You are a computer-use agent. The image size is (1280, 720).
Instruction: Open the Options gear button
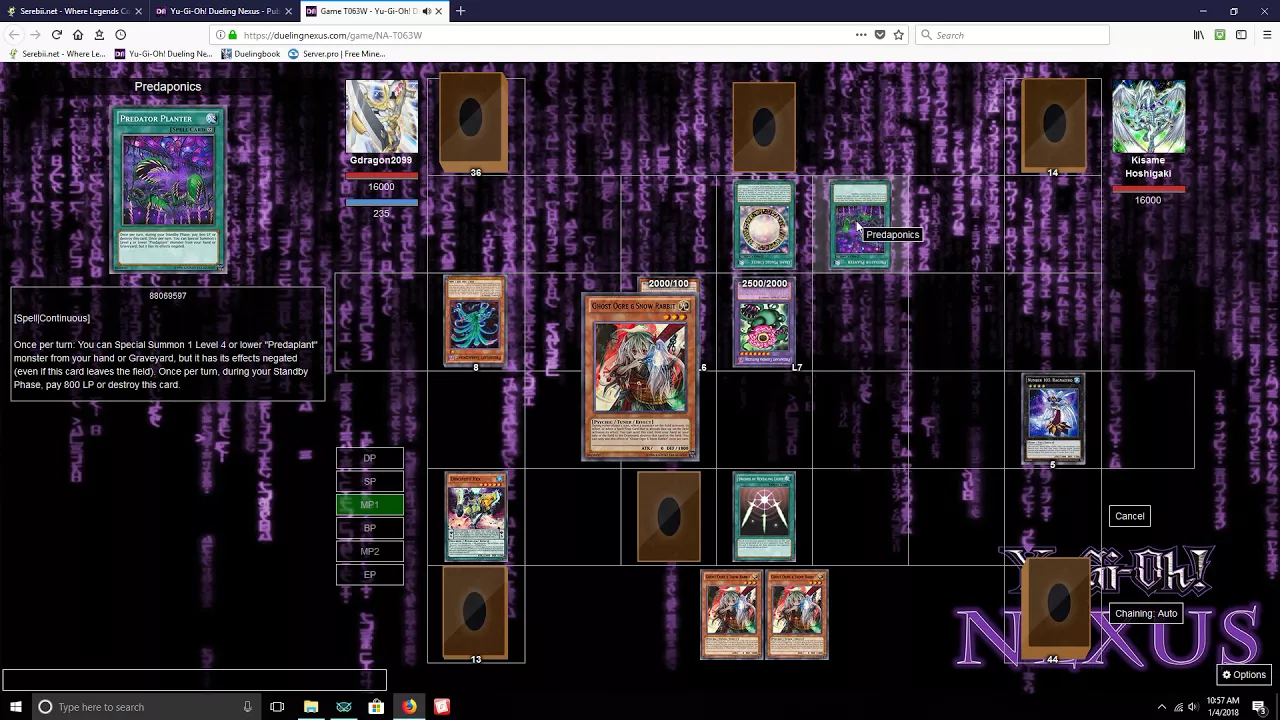[1244, 675]
